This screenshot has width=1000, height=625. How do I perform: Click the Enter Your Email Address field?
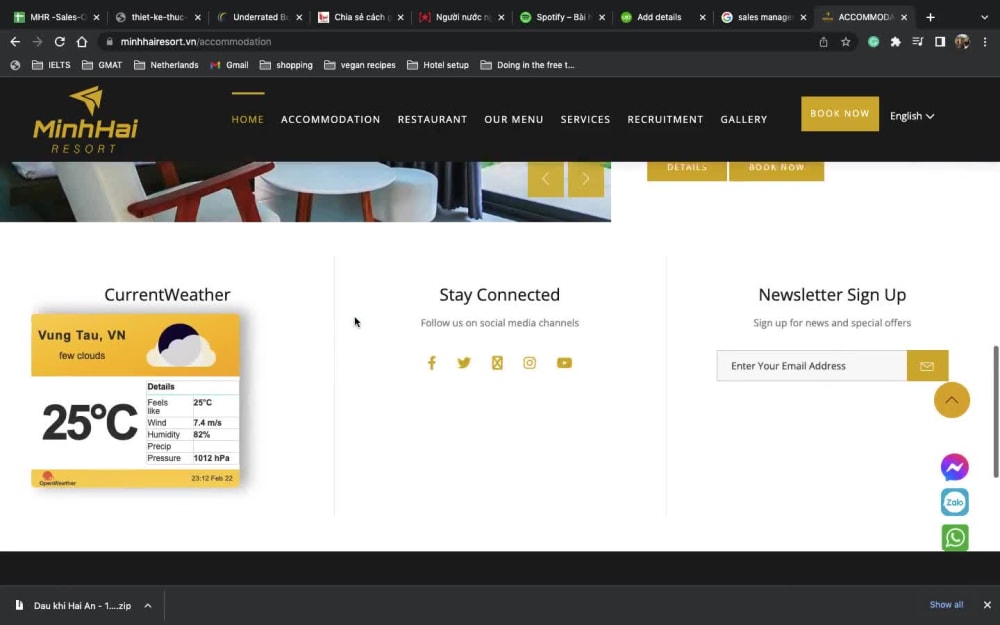[x=811, y=365]
